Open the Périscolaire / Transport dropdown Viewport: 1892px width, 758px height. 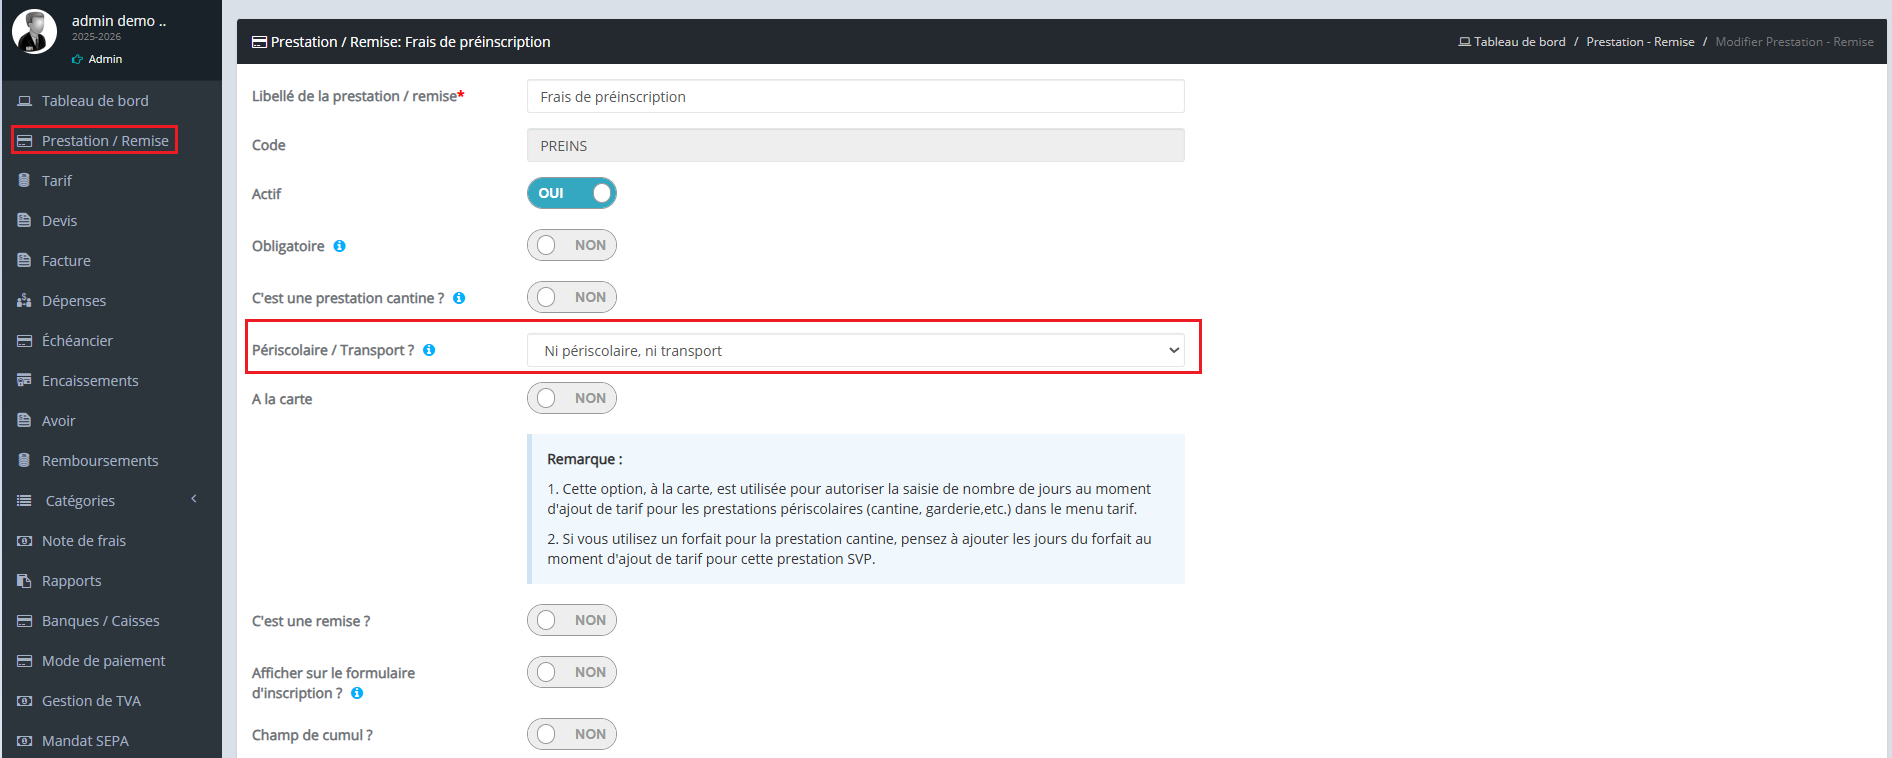point(855,351)
